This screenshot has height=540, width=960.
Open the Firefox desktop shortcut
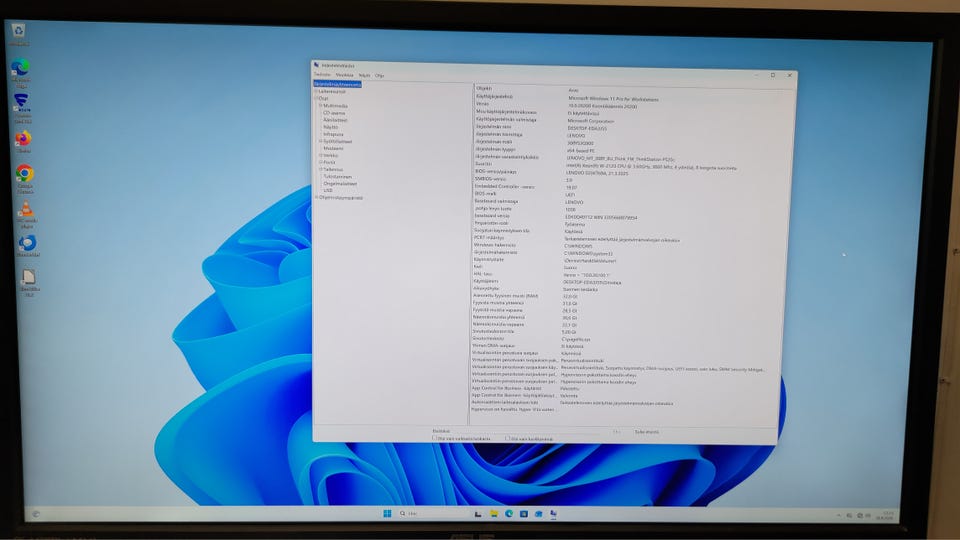(x=23, y=141)
